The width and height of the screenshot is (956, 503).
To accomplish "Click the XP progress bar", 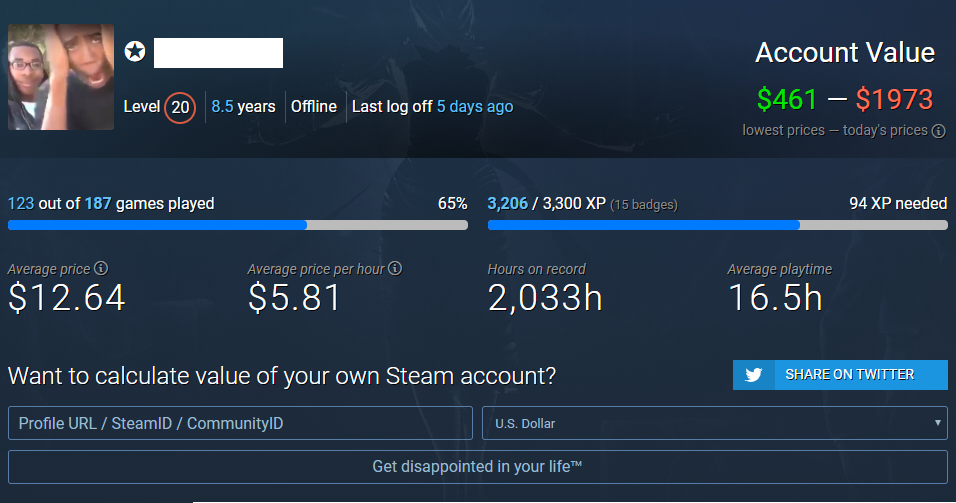I will 717,225.
